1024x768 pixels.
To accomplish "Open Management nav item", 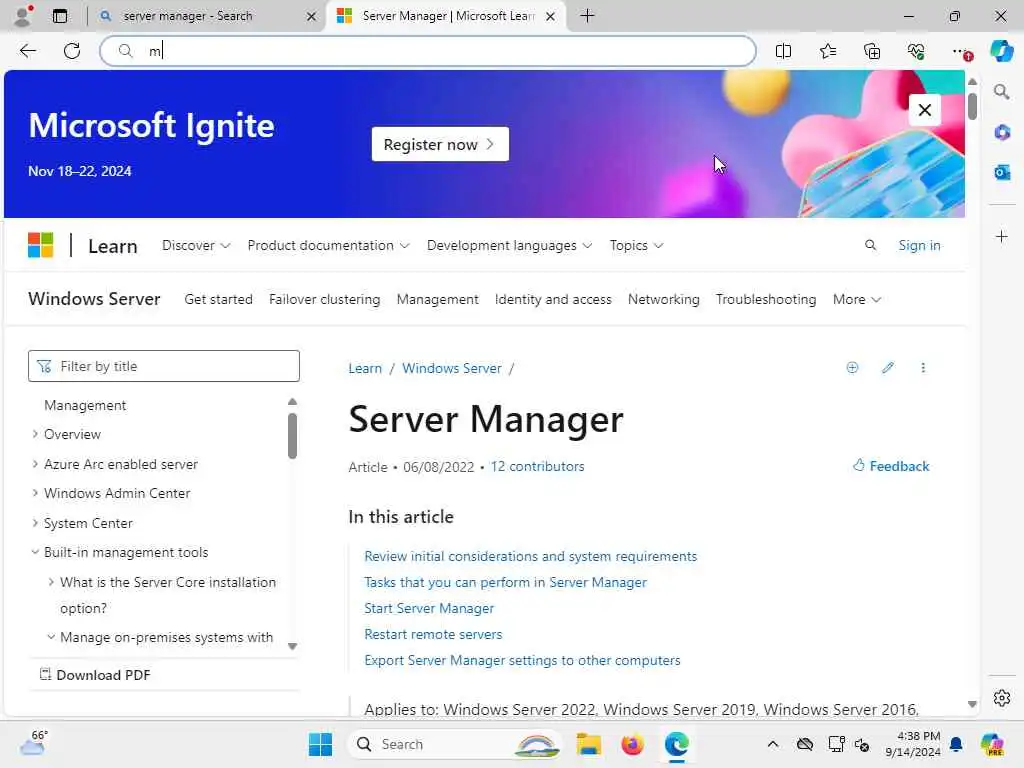I will coord(438,299).
